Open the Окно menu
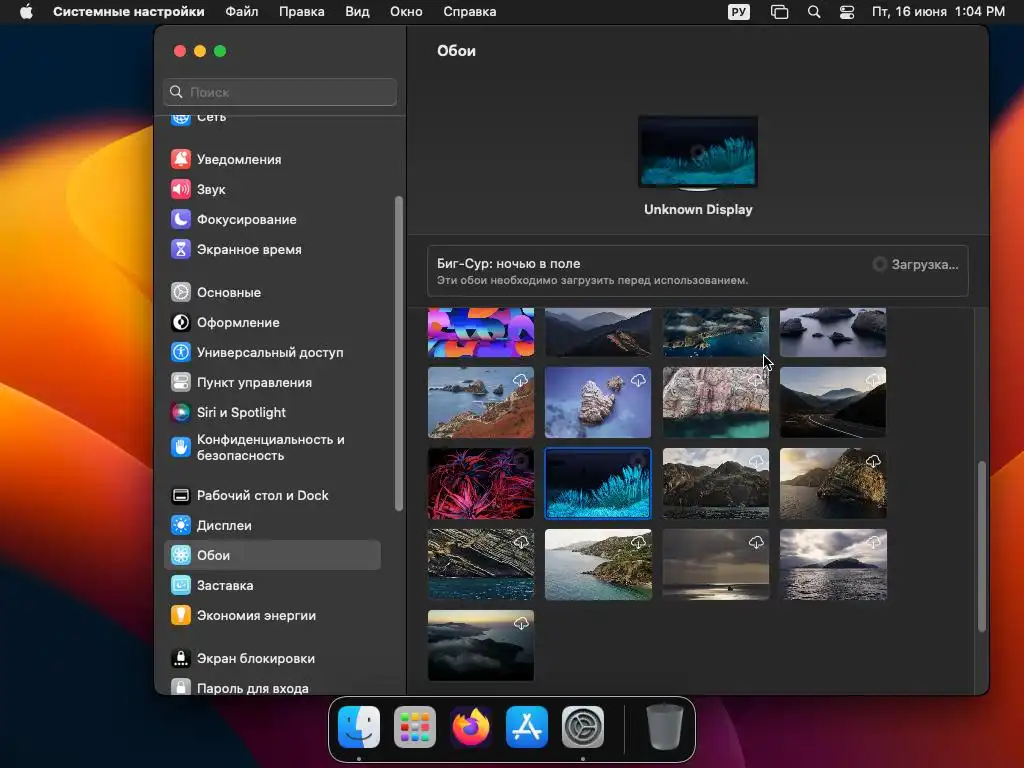 (406, 12)
